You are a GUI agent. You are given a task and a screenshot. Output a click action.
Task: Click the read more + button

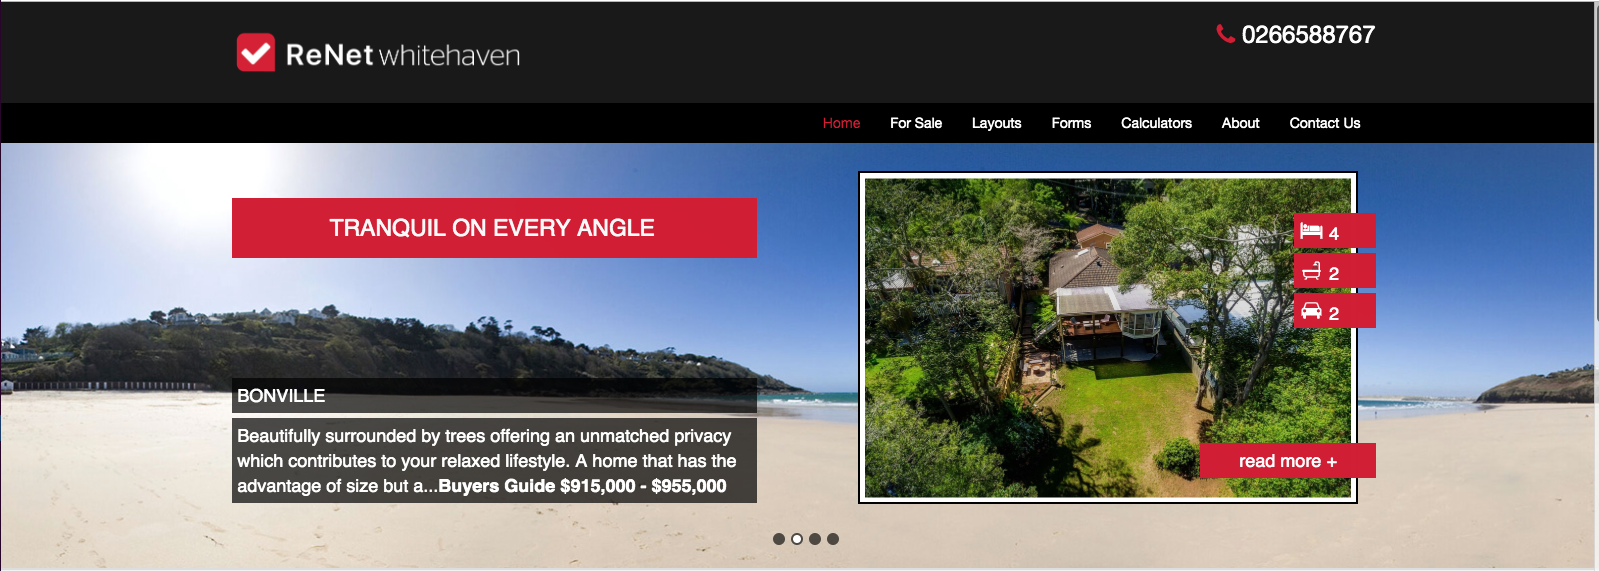(1287, 461)
